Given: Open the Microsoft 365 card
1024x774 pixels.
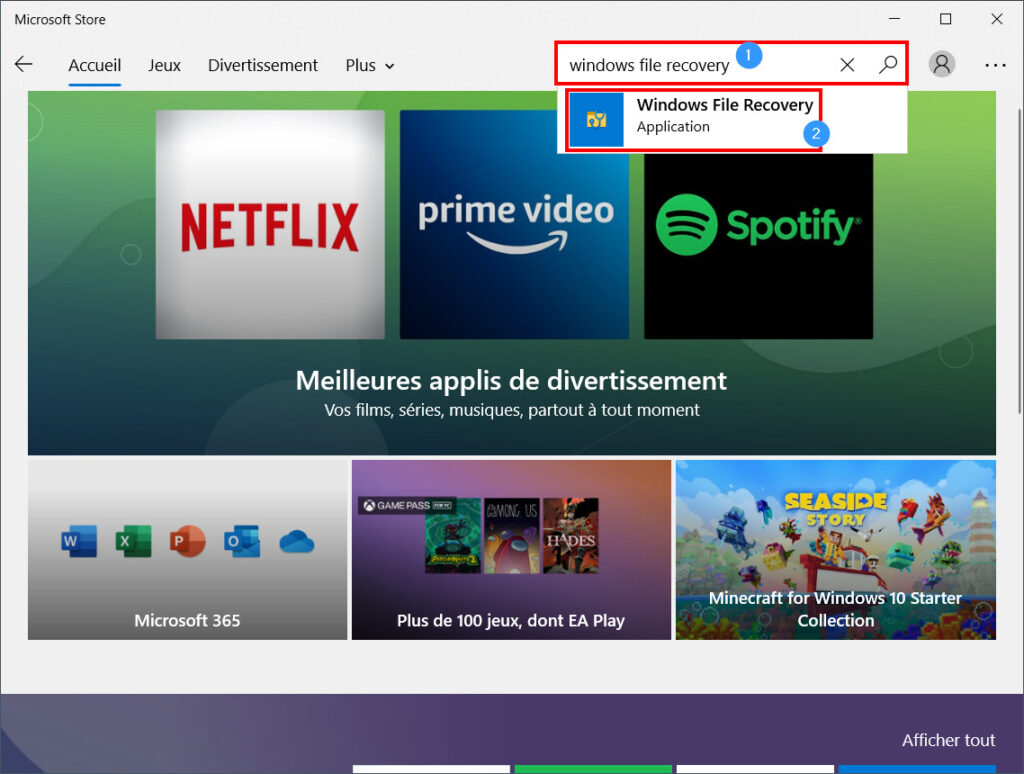Looking at the screenshot, I should [187, 550].
